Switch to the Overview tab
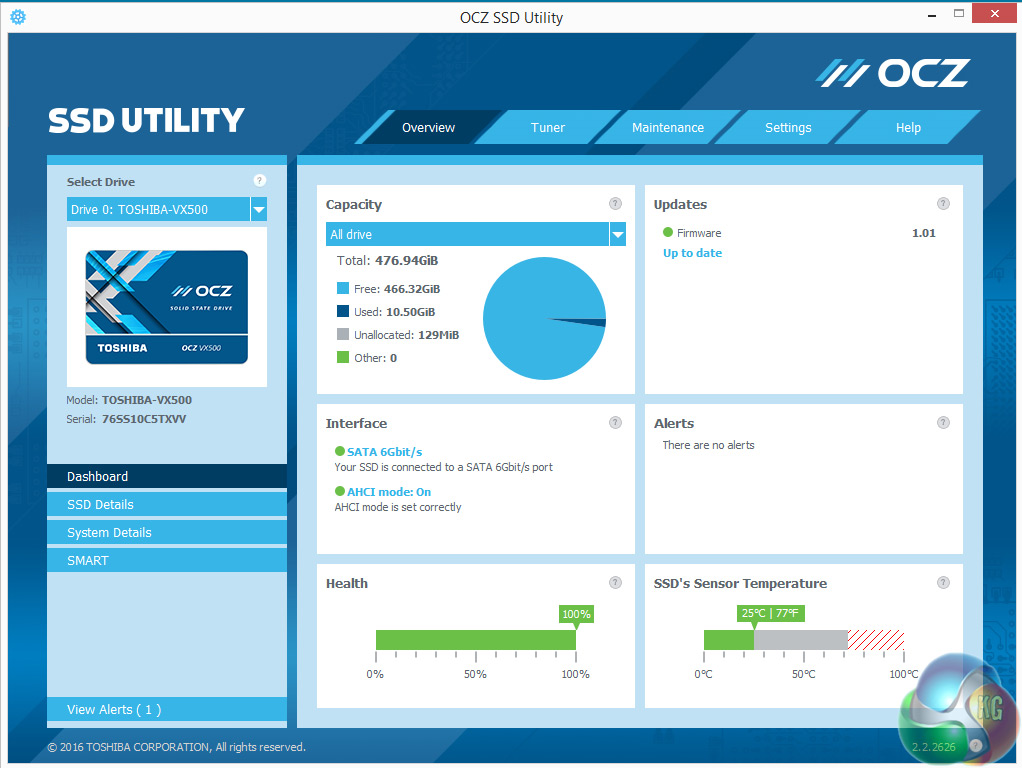The height and width of the screenshot is (768, 1022). [x=428, y=128]
